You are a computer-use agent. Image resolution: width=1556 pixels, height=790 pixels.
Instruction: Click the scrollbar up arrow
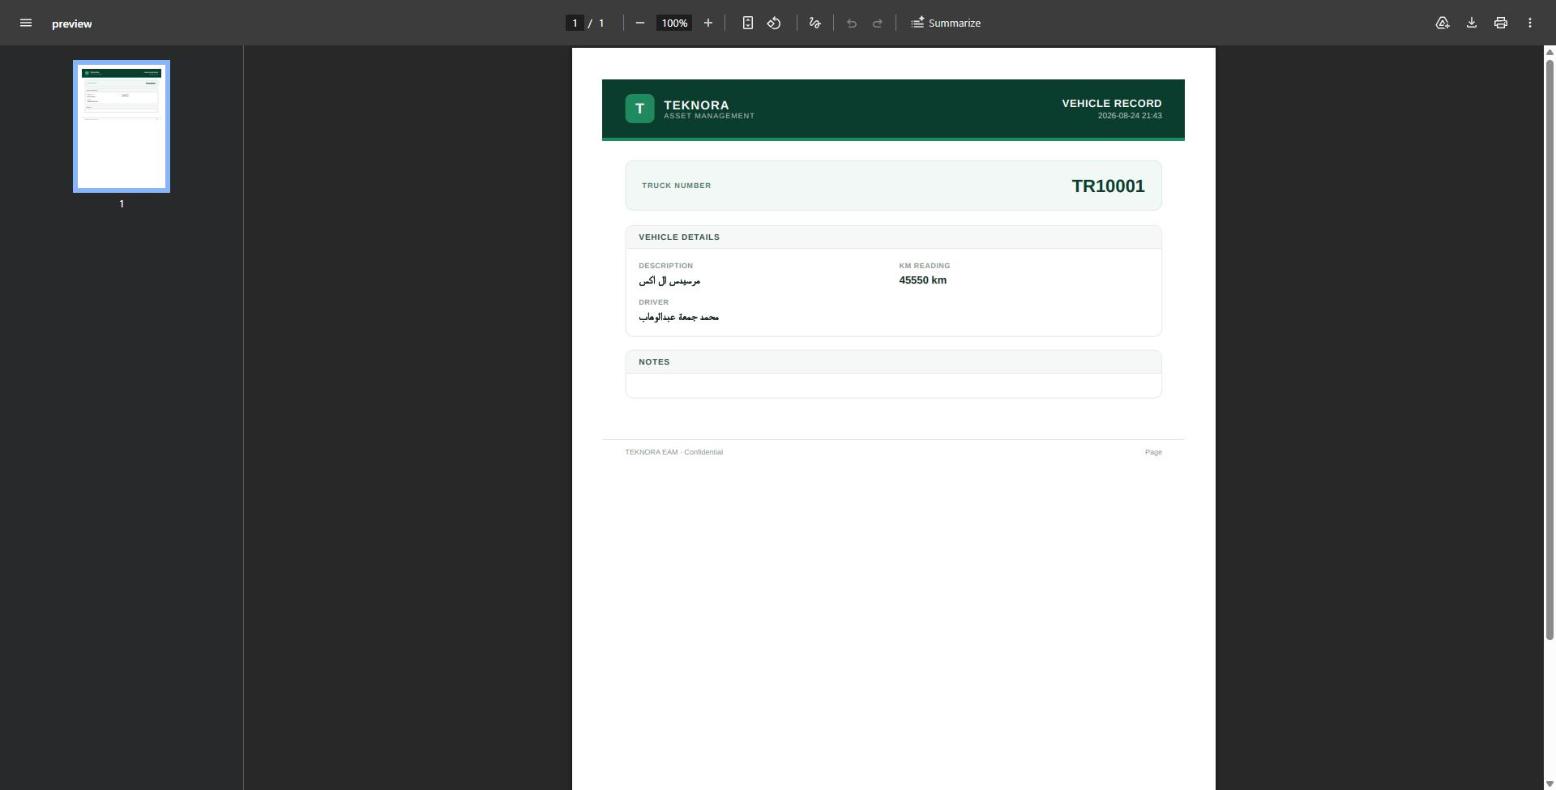pos(1550,52)
